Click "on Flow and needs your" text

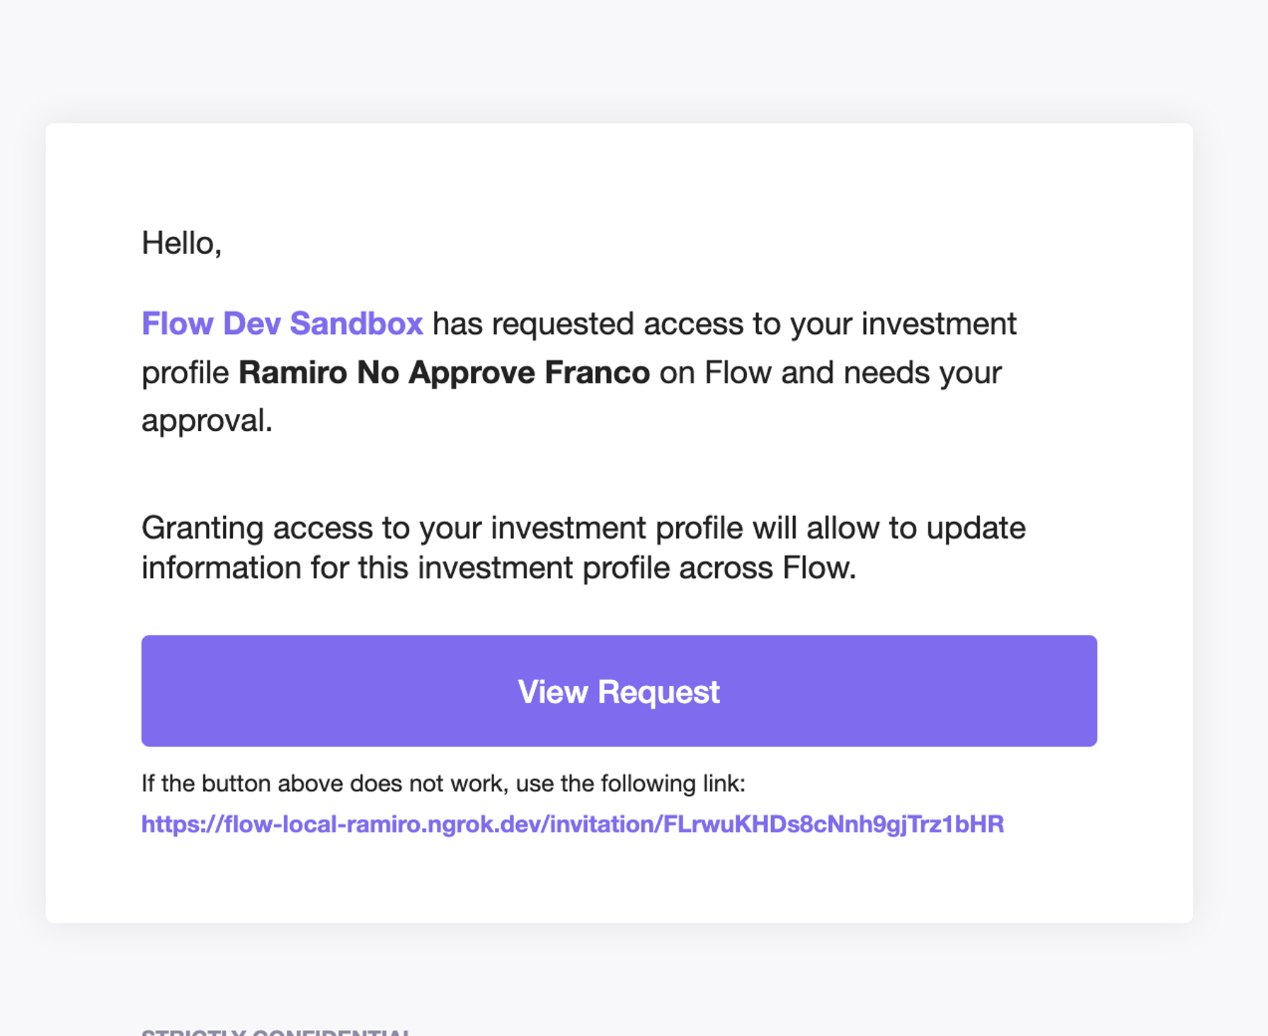point(830,373)
